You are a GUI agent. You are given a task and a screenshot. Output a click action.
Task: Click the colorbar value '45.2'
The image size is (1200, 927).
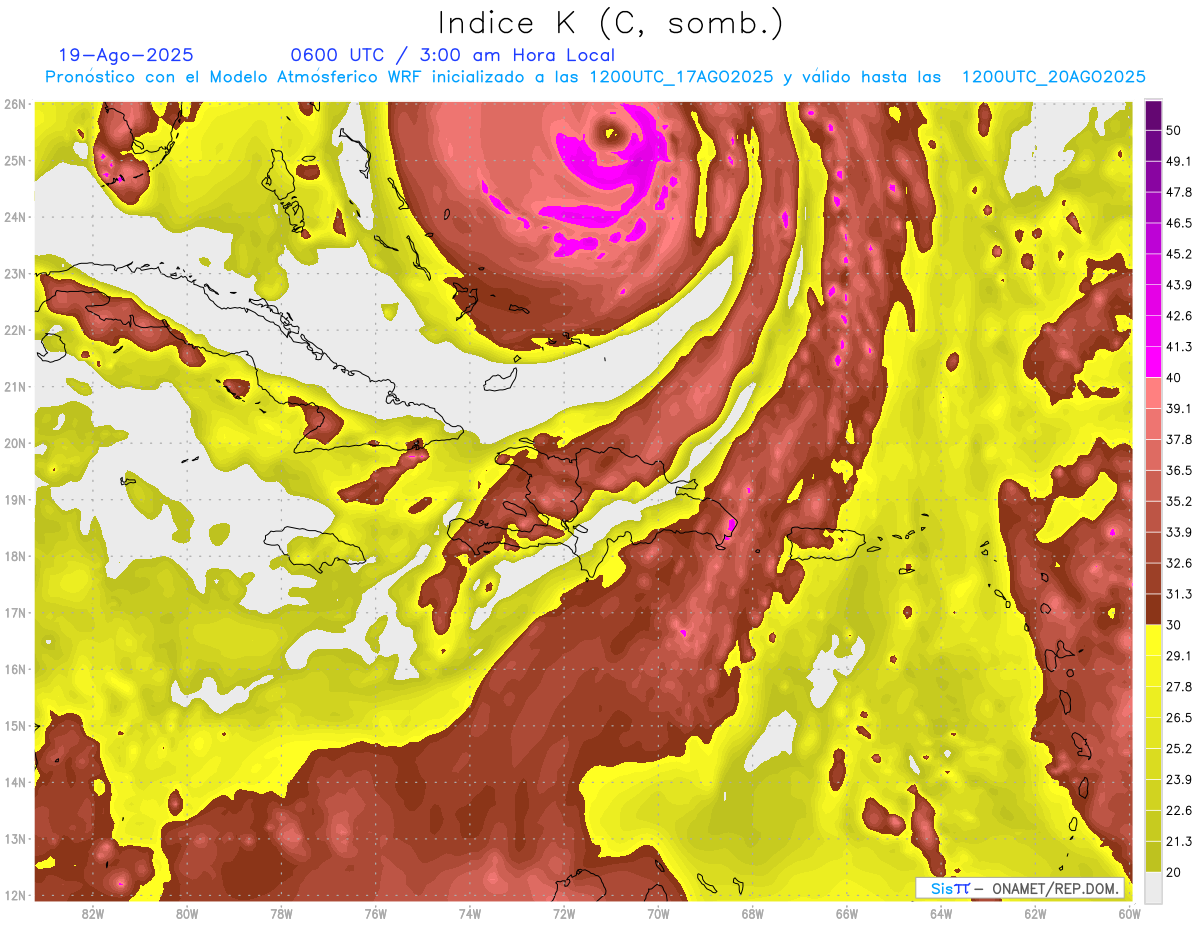(1179, 254)
